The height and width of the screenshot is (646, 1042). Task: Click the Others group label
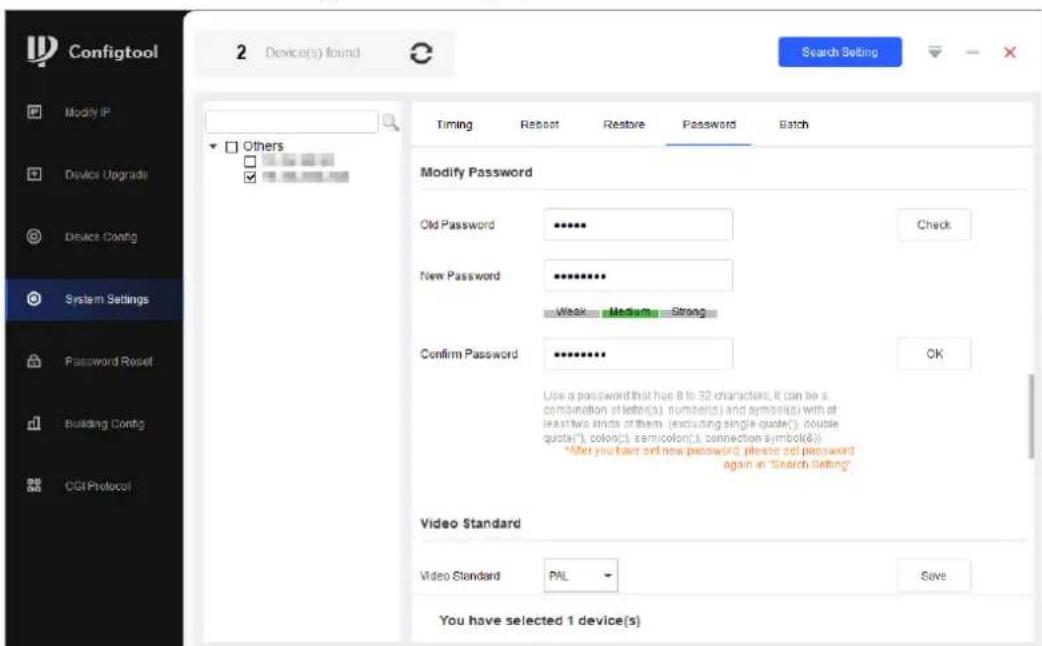262,146
